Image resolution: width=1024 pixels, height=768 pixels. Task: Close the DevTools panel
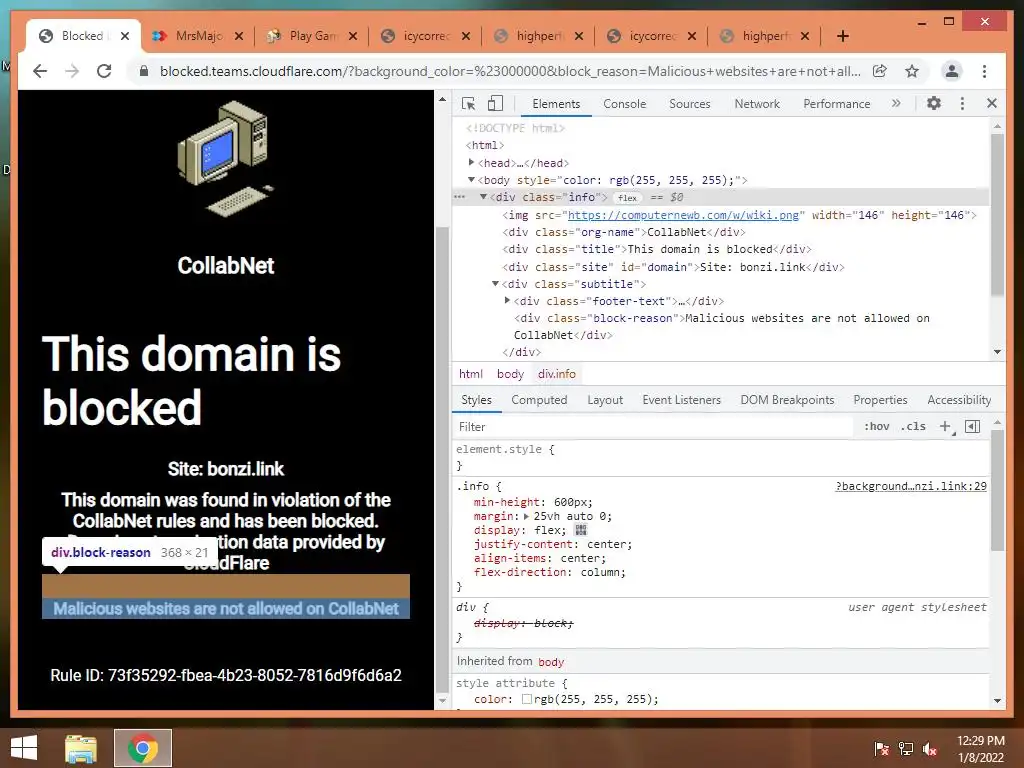(991, 103)
